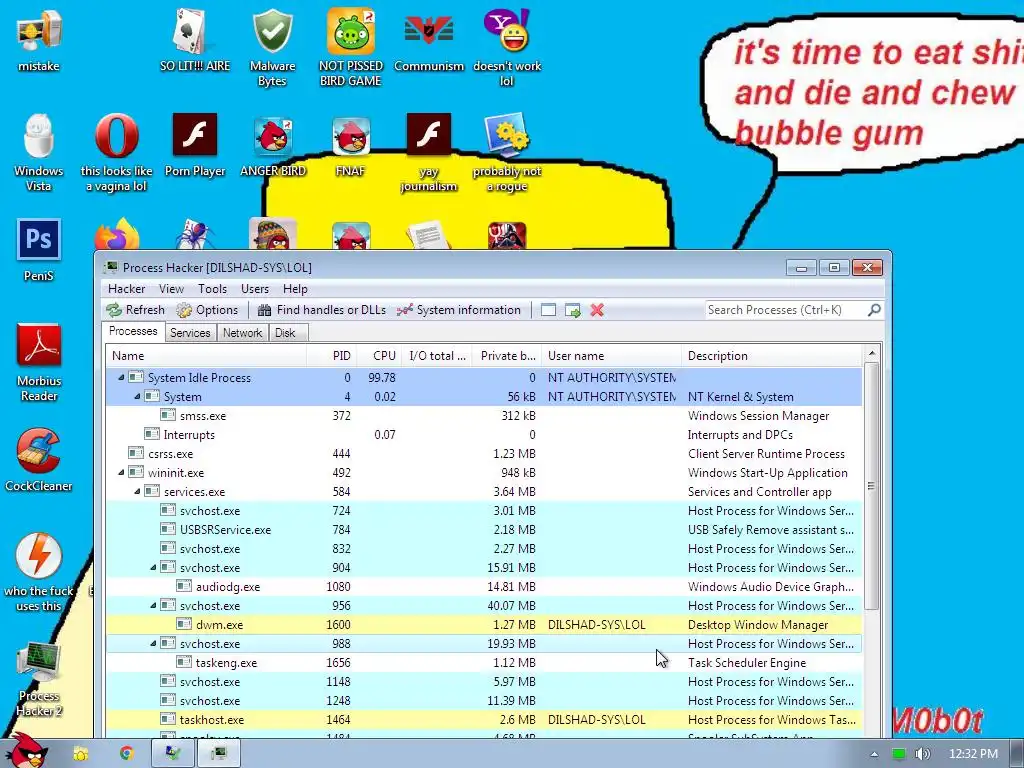Open the Windows Vista desktop icon
The image size is (1024, 768).
(39, 153)
